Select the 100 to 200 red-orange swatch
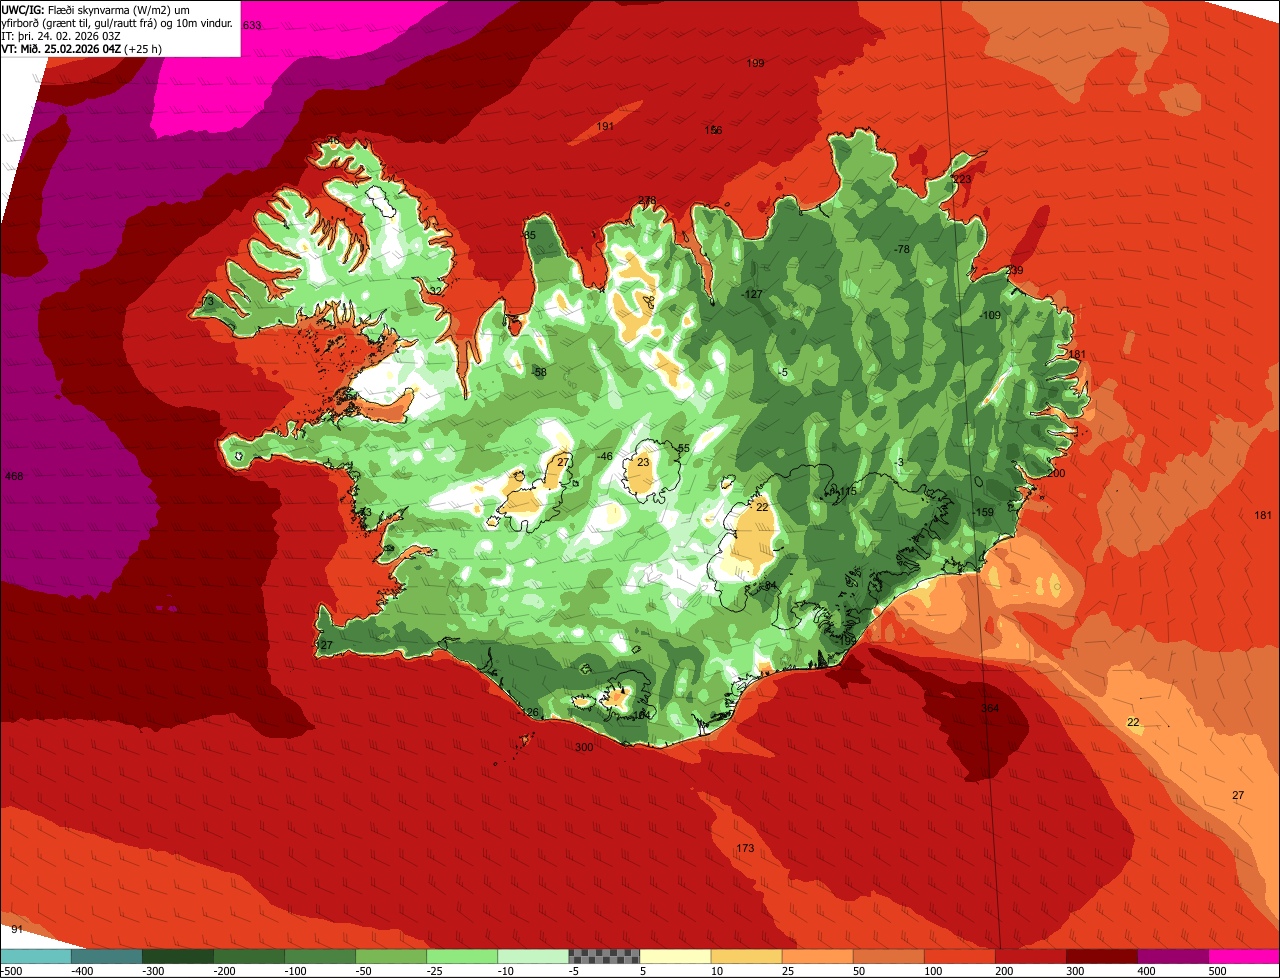 (959, 956)
